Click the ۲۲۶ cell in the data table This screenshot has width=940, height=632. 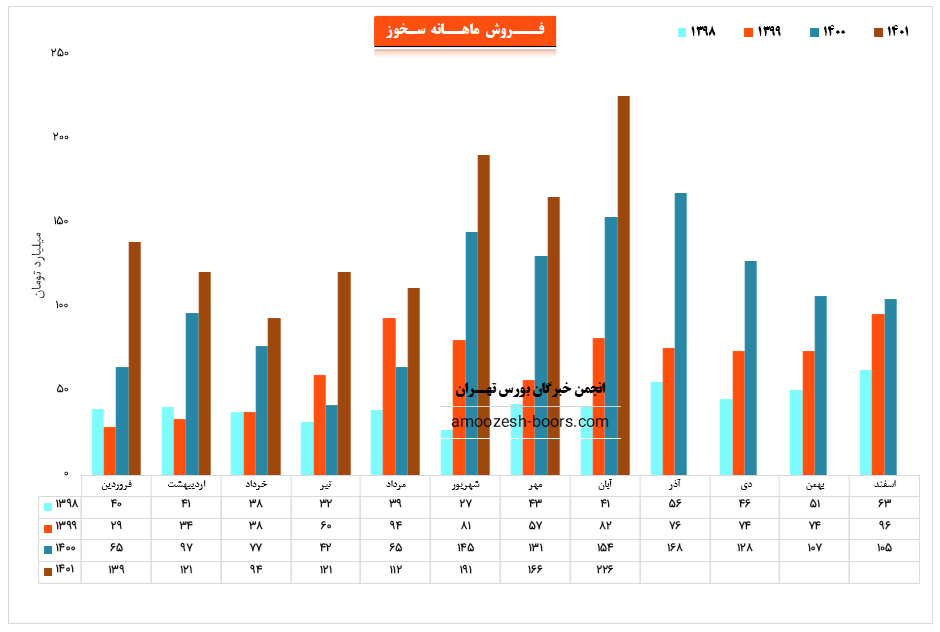pos(605,571)
